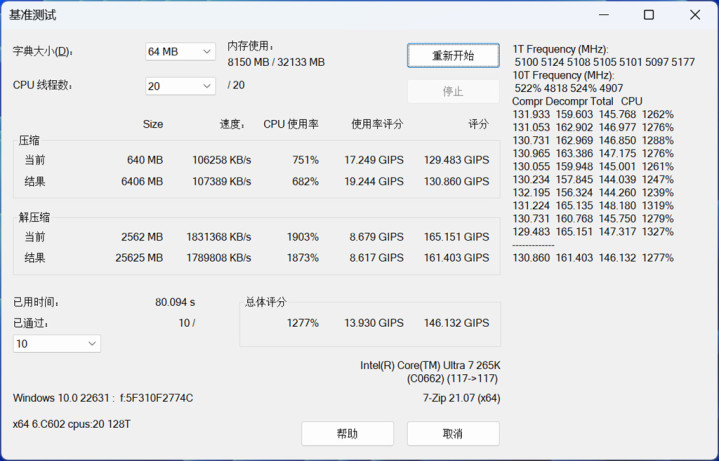
Task: Click the dictionary size chevron arrow
Action: (x=207, y=52)
